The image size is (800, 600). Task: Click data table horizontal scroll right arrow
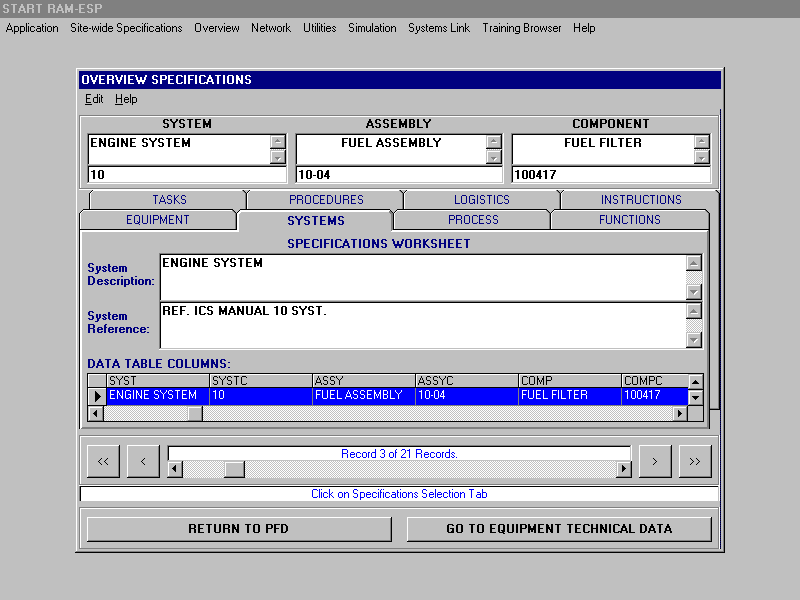point(680,413)
